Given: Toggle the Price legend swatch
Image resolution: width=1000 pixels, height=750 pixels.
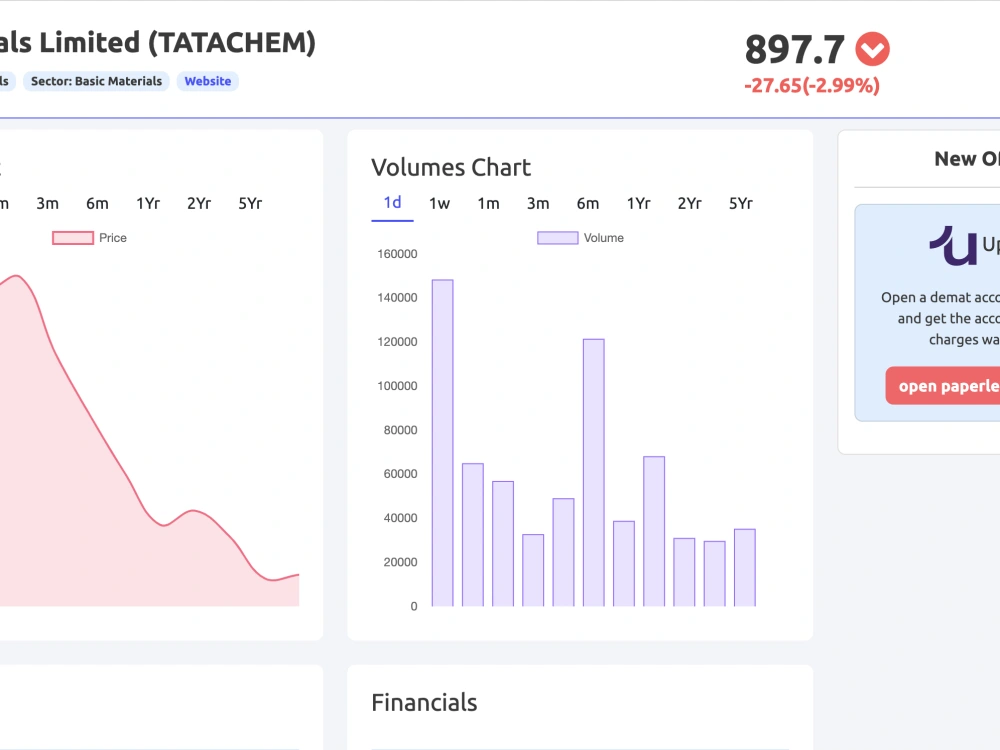Looking at the screenshot, I should coord(73,238).
